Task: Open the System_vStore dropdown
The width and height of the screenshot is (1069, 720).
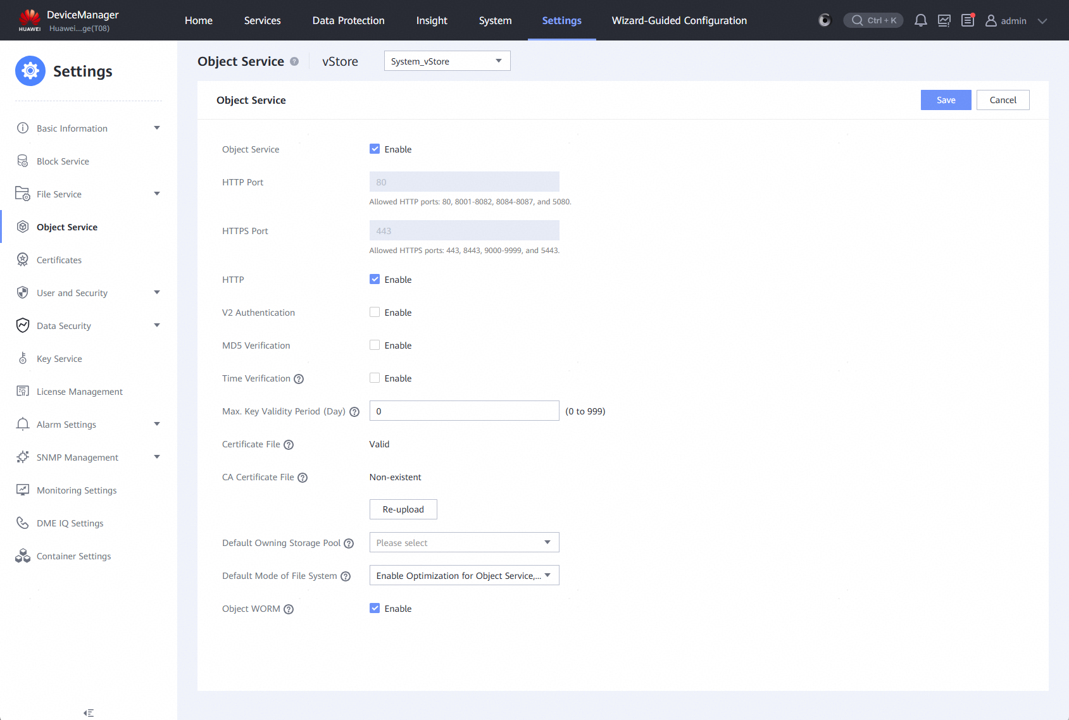Action: pyautogui.click(x=447, y=61)
